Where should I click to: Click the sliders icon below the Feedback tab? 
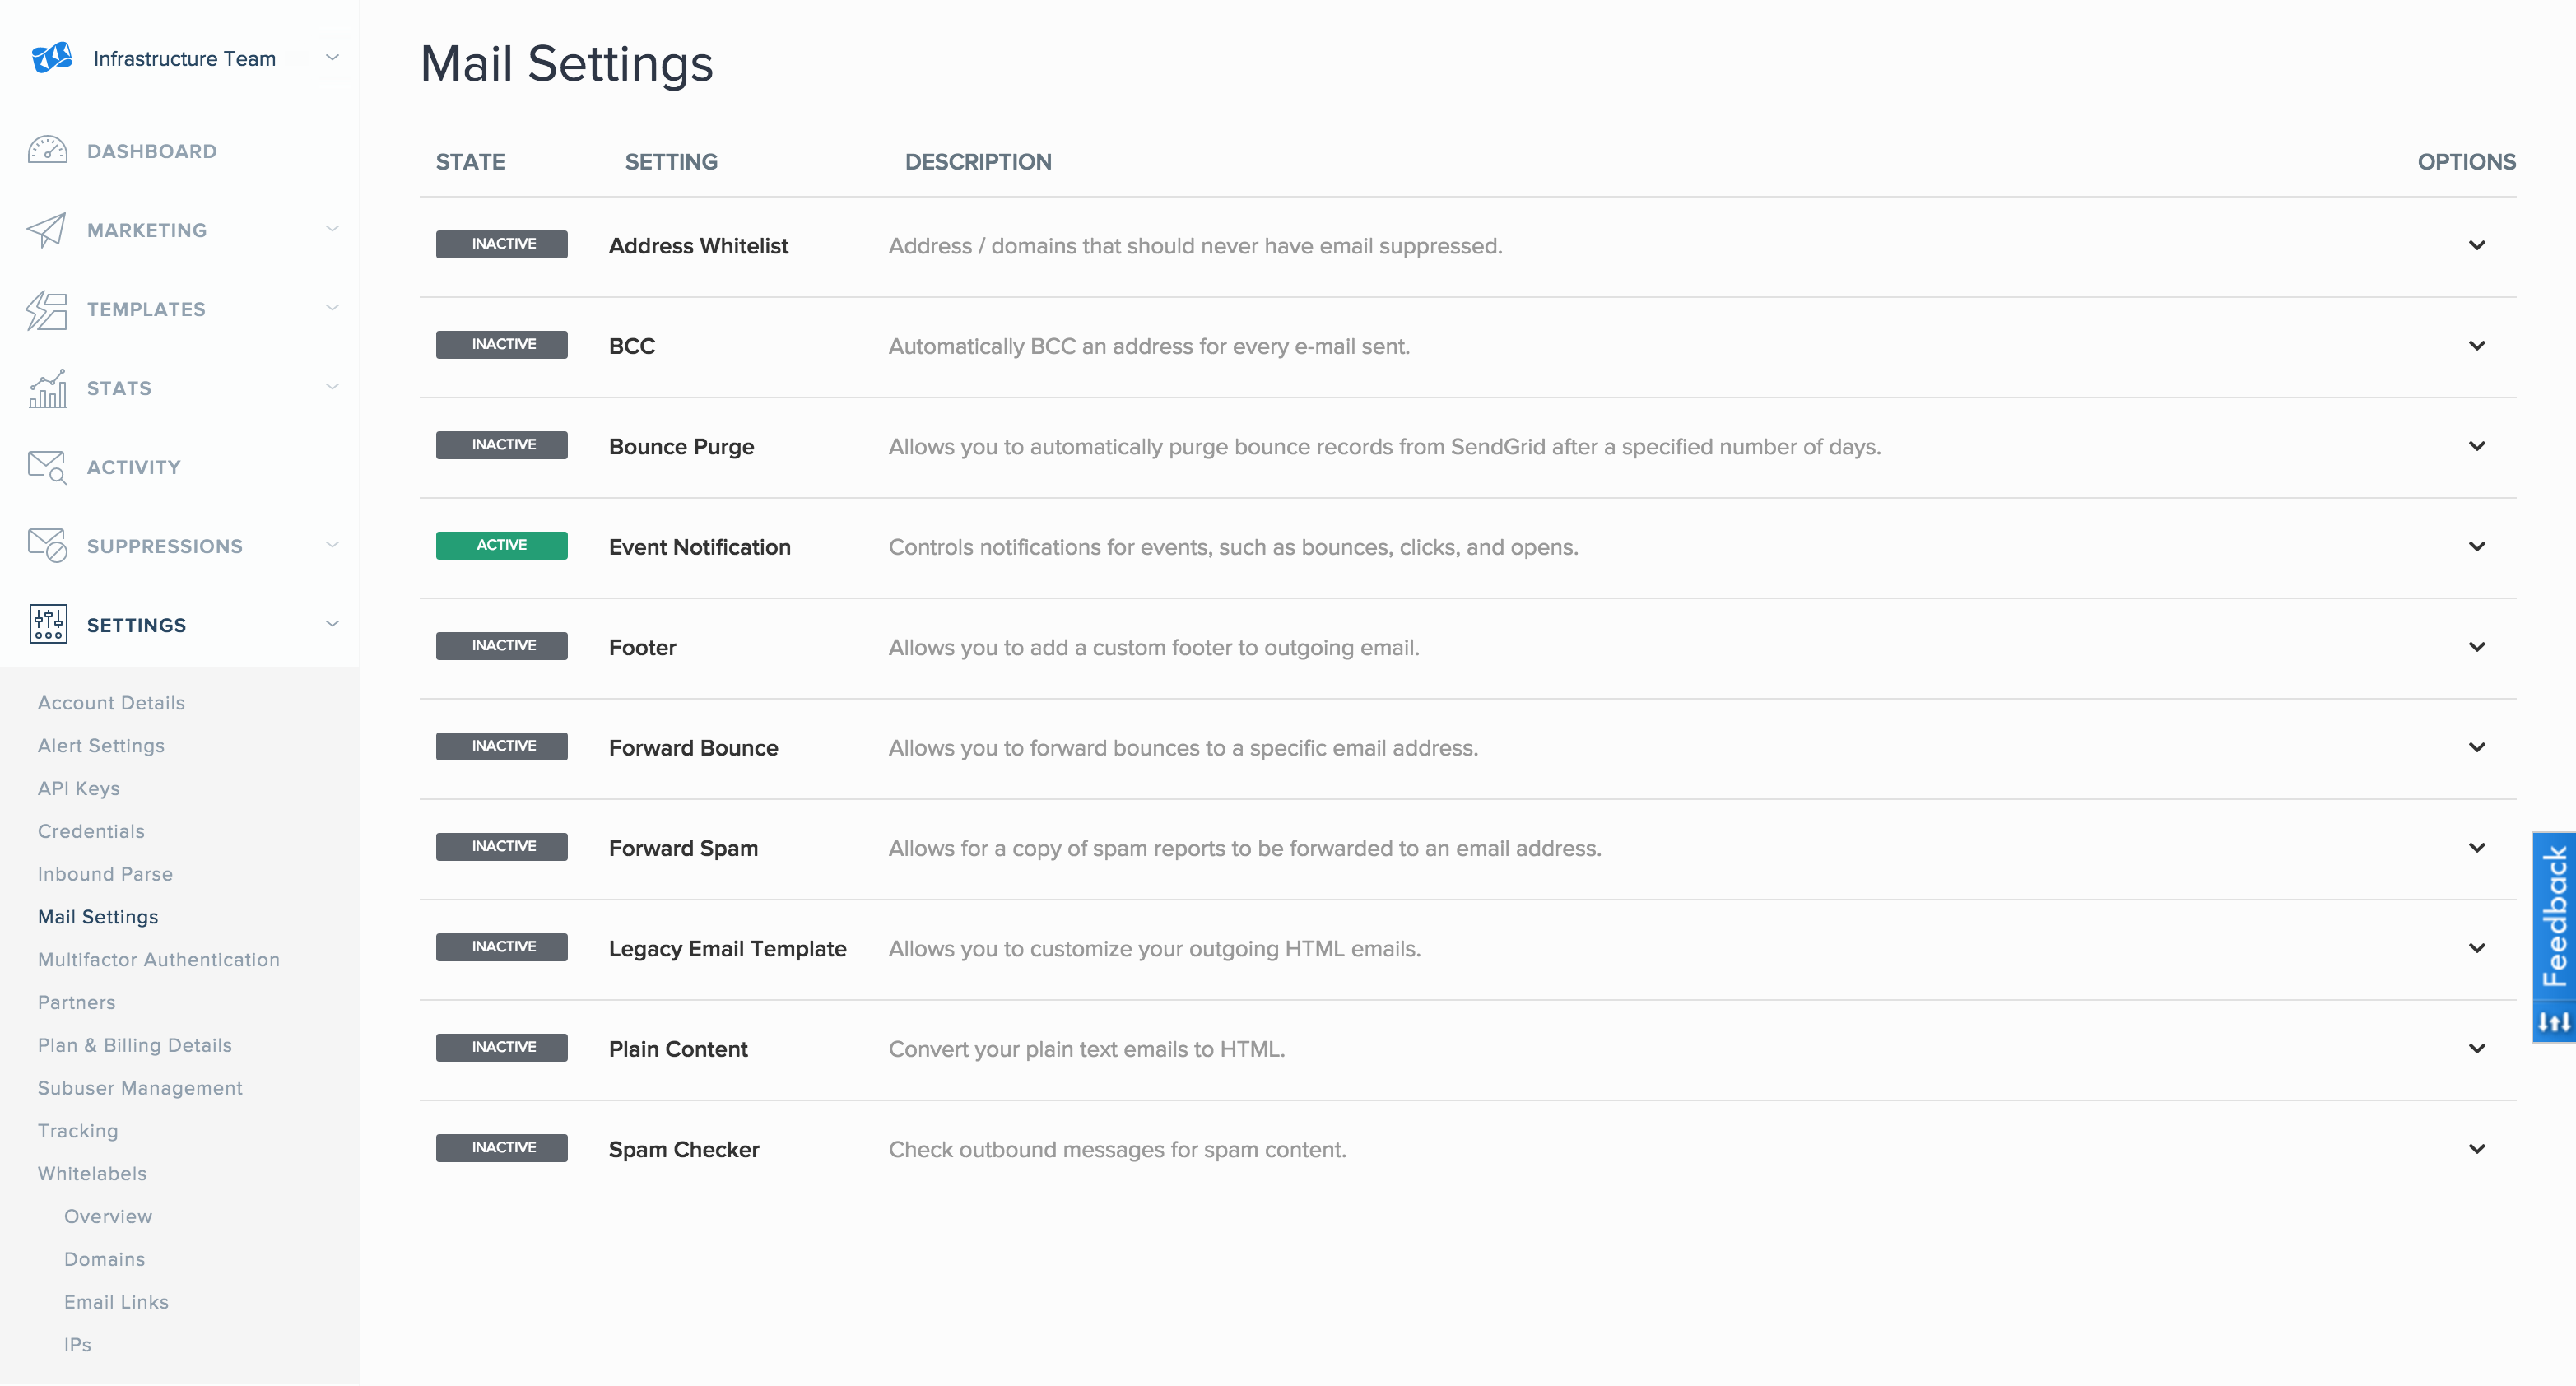(2553, 1020)
